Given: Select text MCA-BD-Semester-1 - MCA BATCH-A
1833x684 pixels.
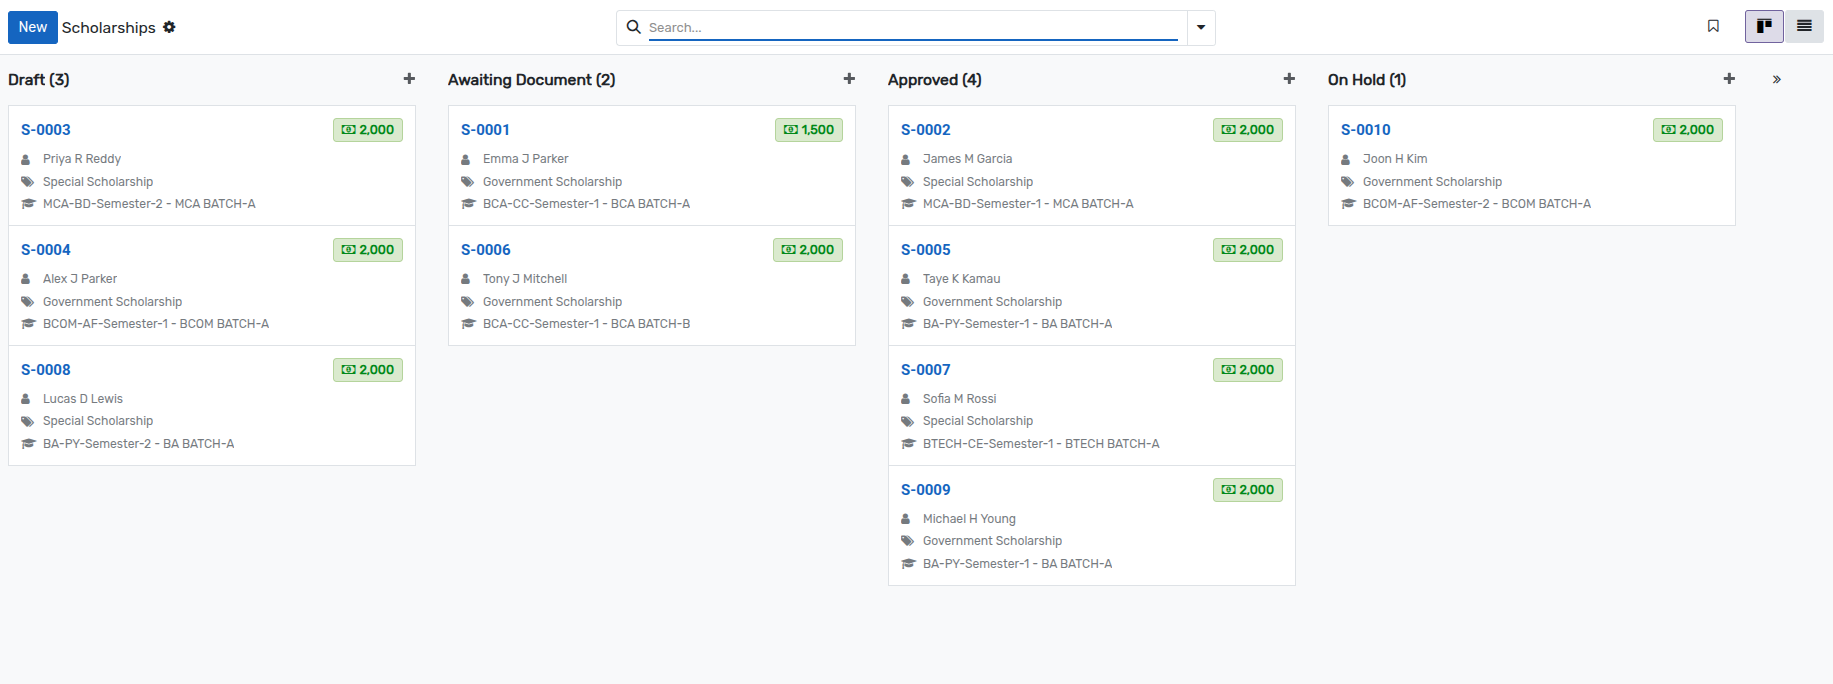Looking at the screenshot, I should (1028, 204).
